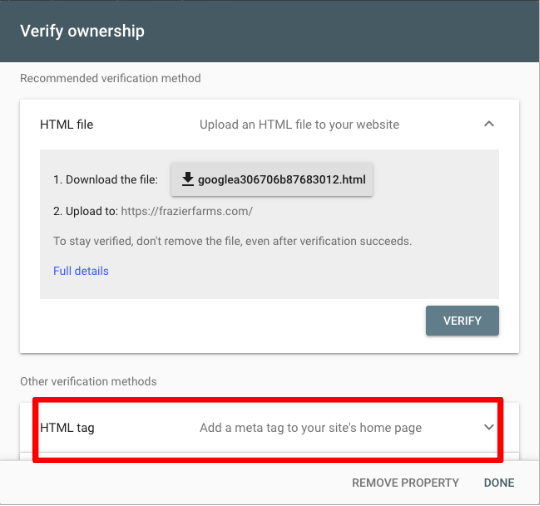Collapse the HTML file section chevron
Screen dimensions: 540x506
pos(489,124)
